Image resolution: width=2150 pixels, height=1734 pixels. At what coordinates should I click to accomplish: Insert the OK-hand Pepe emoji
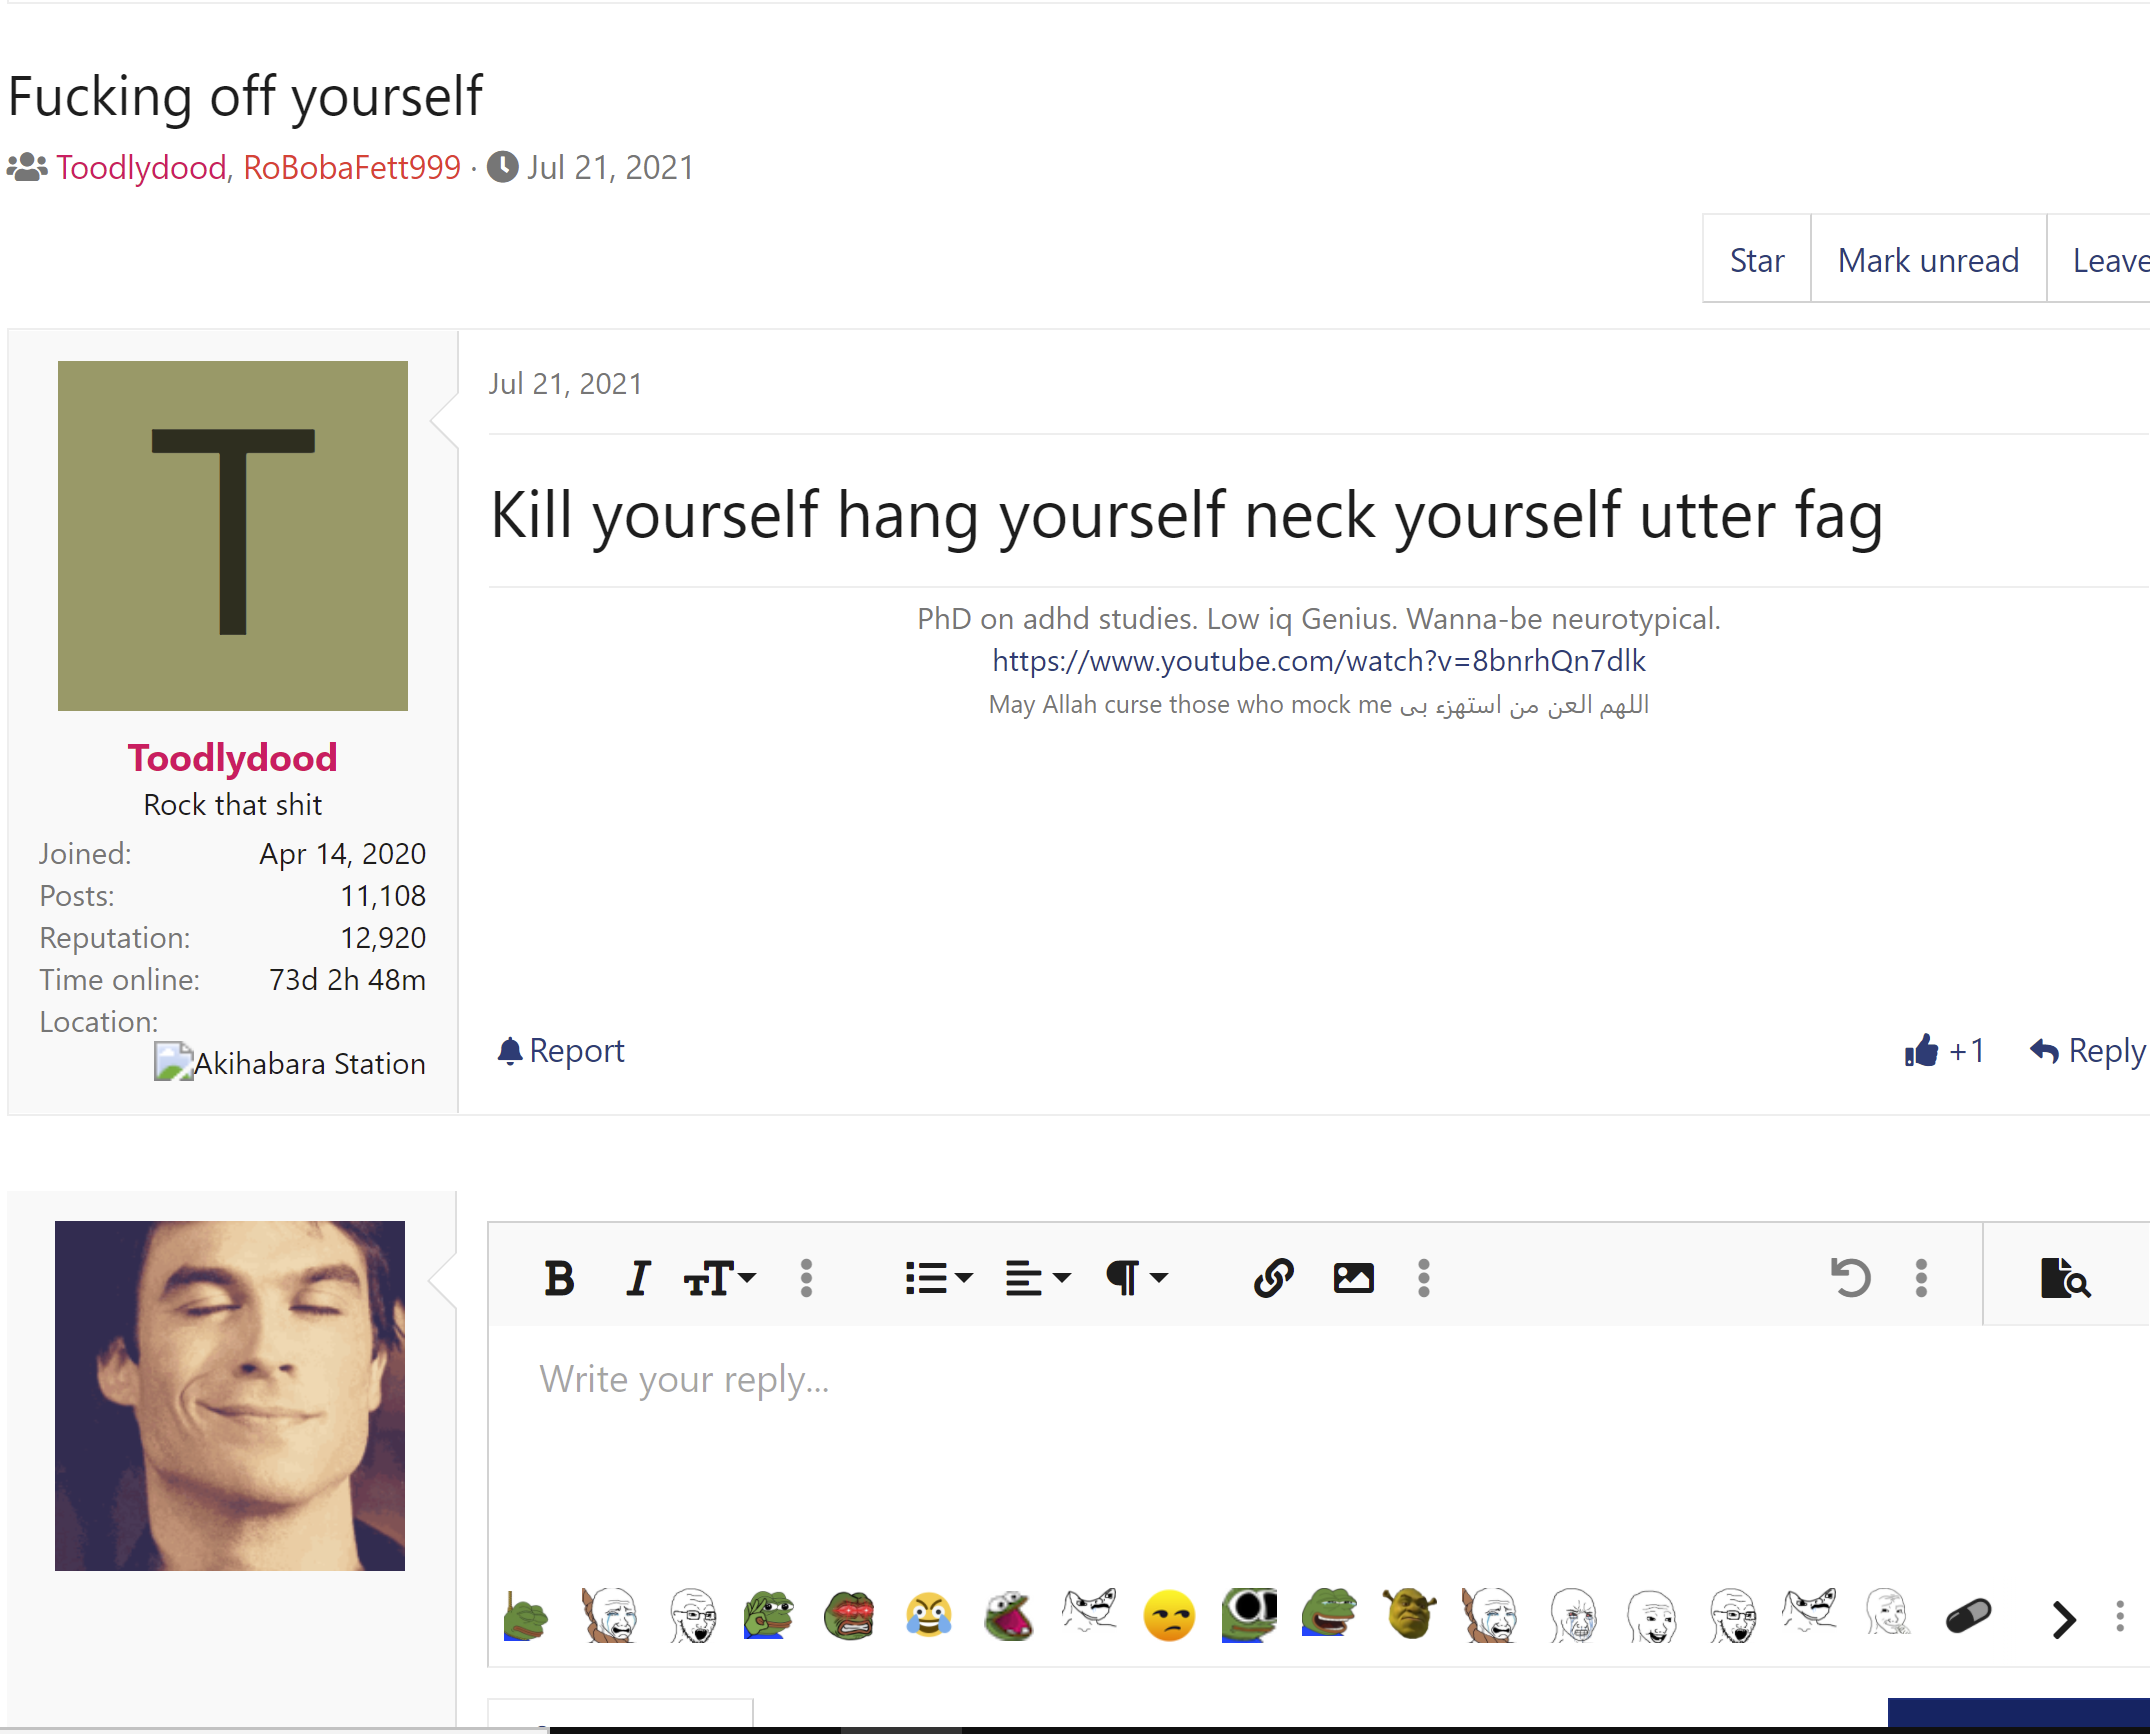768,1615
